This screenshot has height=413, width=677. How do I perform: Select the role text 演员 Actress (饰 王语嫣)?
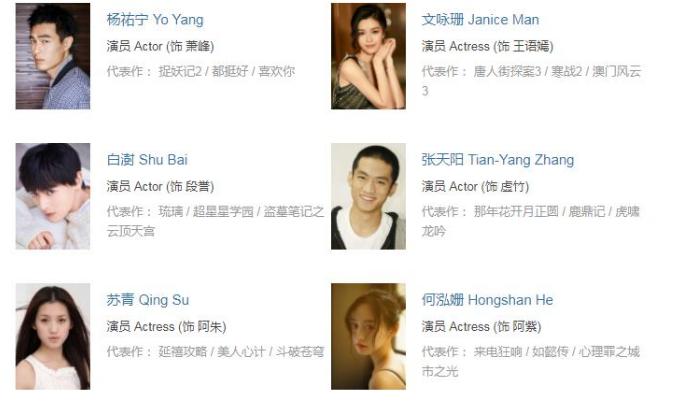(x=487, y=47)
